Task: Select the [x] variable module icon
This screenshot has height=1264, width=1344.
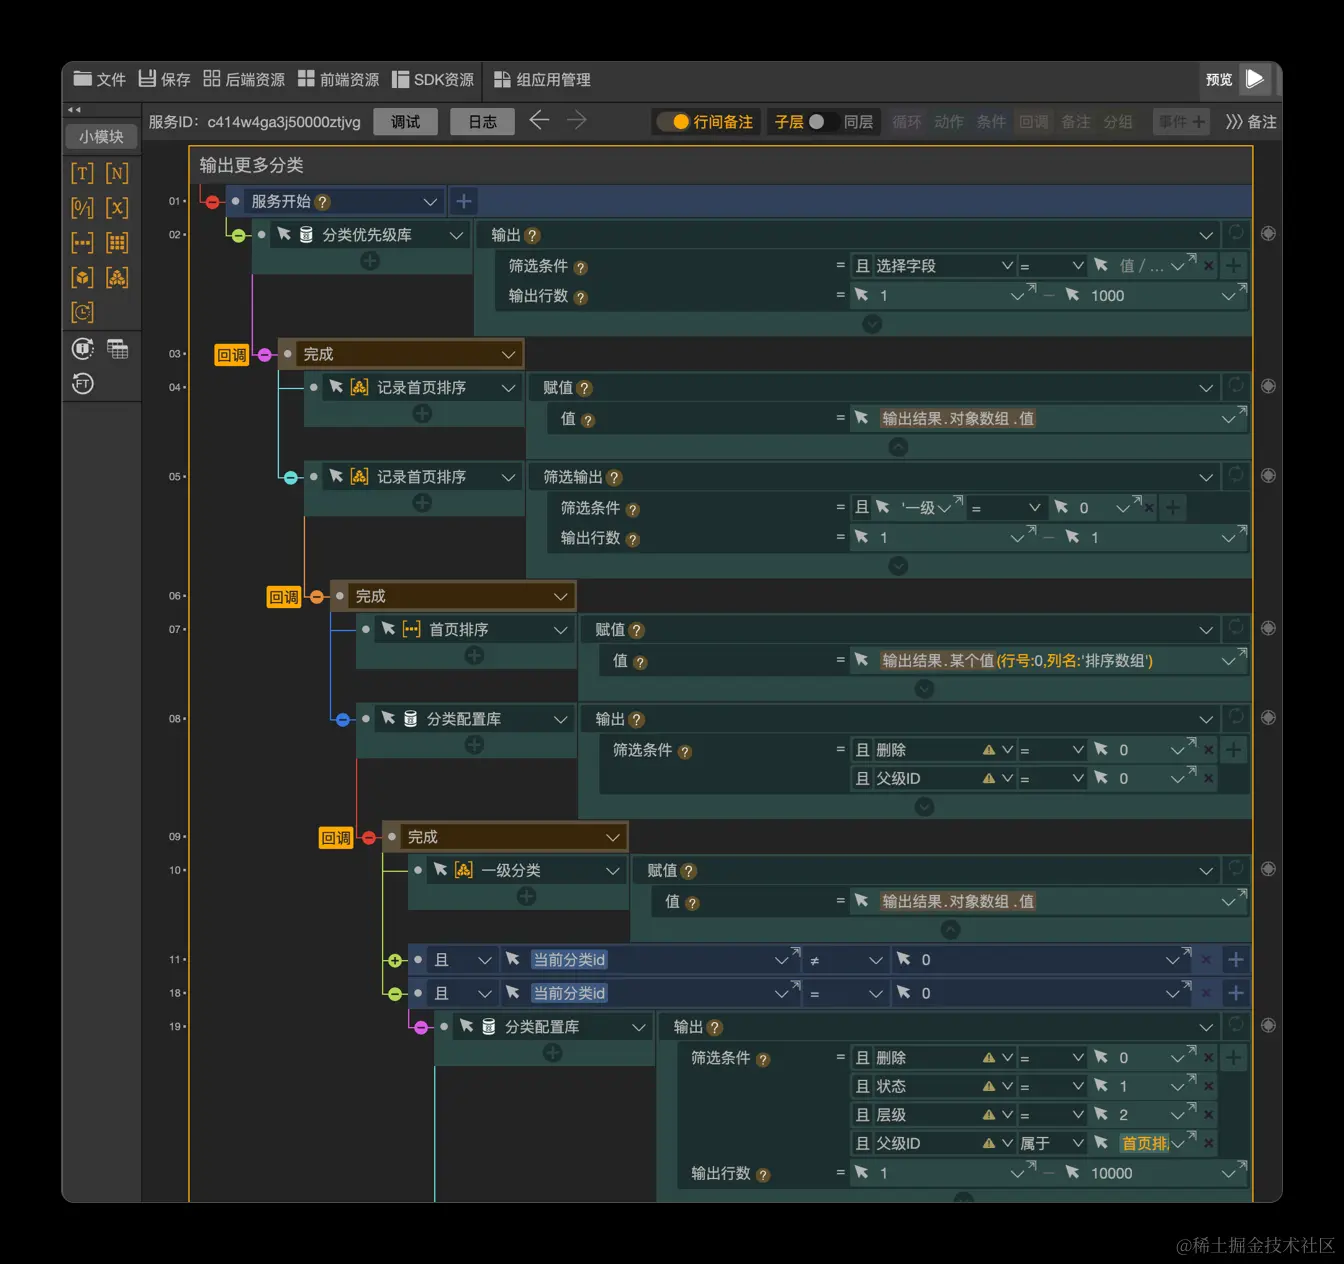Action: click(x=117, y=208)
